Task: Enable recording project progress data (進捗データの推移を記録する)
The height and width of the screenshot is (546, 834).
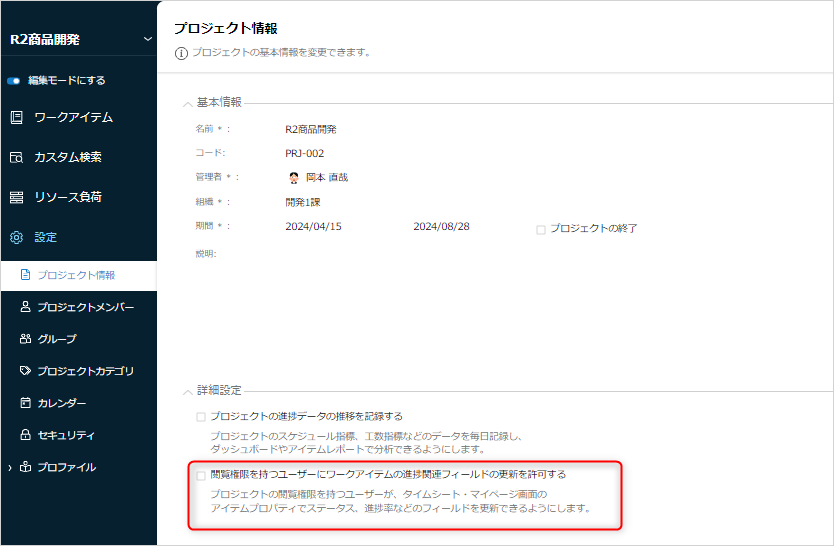Action: click(201, 416)
